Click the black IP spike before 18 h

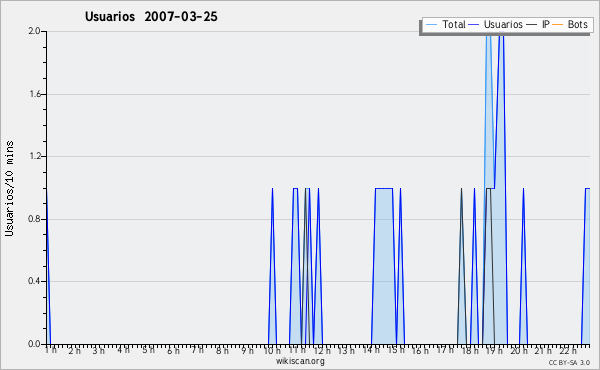tap(461, 266)
